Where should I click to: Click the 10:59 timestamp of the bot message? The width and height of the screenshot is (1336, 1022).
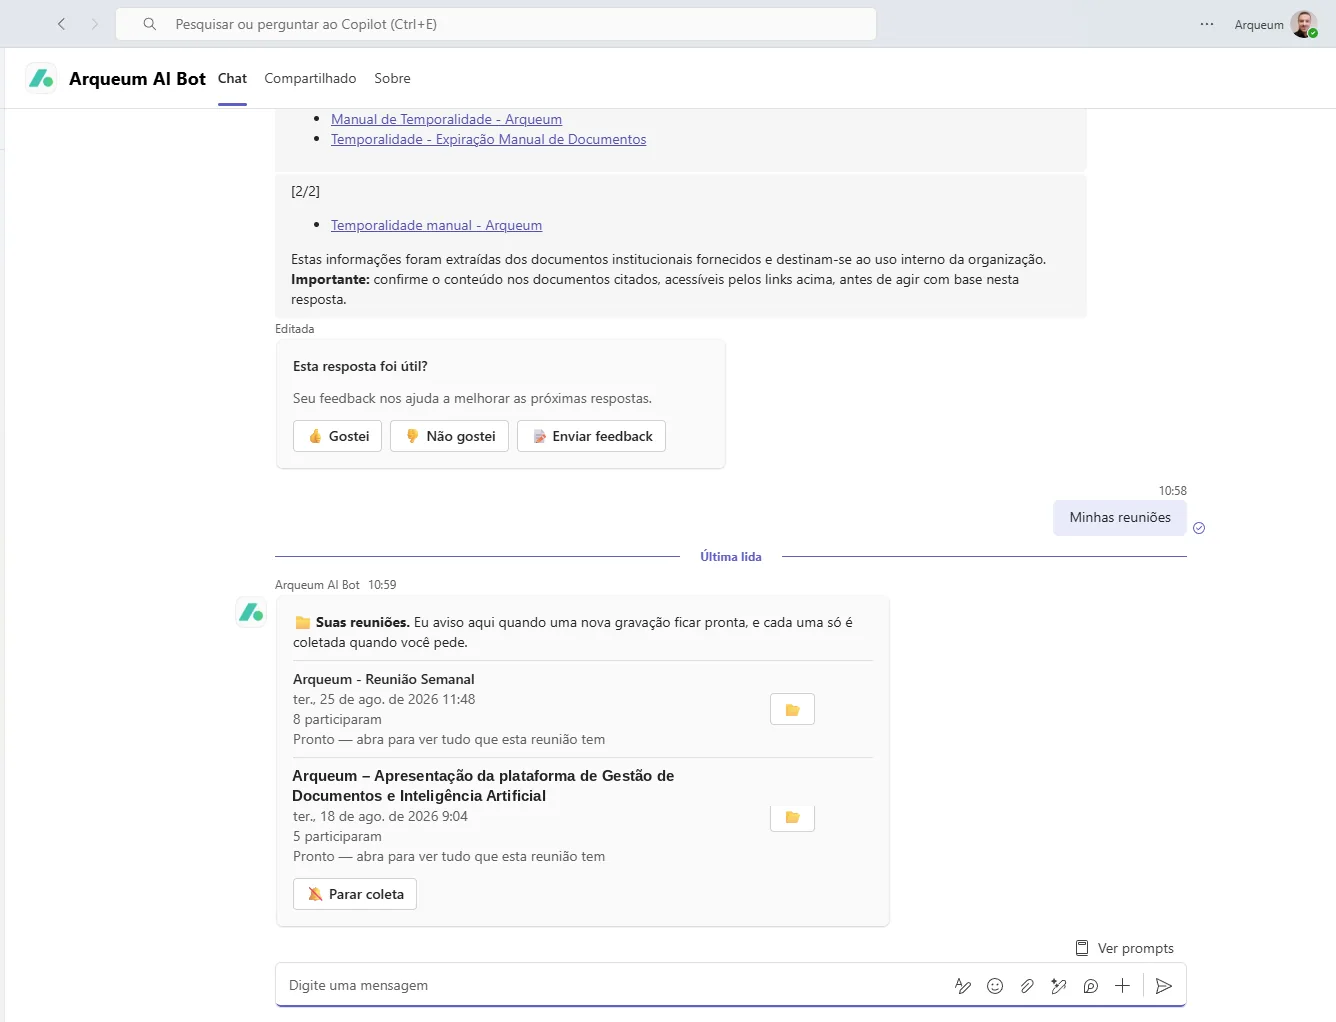382,585
